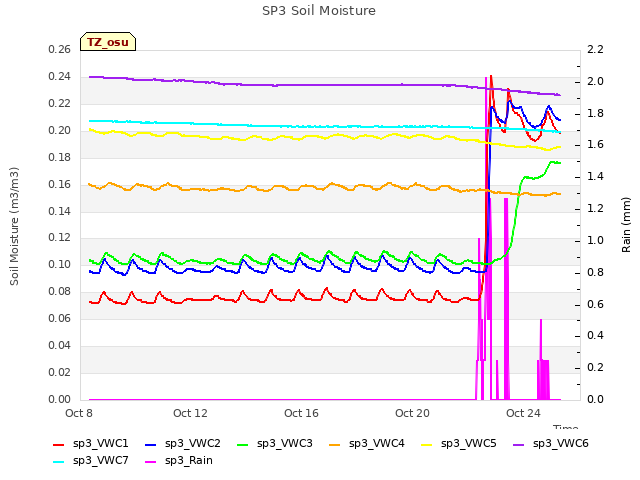The image size is (640, 480).
Task: Click the TZ_osu annotation label
Action: click(x=108, y=42)
